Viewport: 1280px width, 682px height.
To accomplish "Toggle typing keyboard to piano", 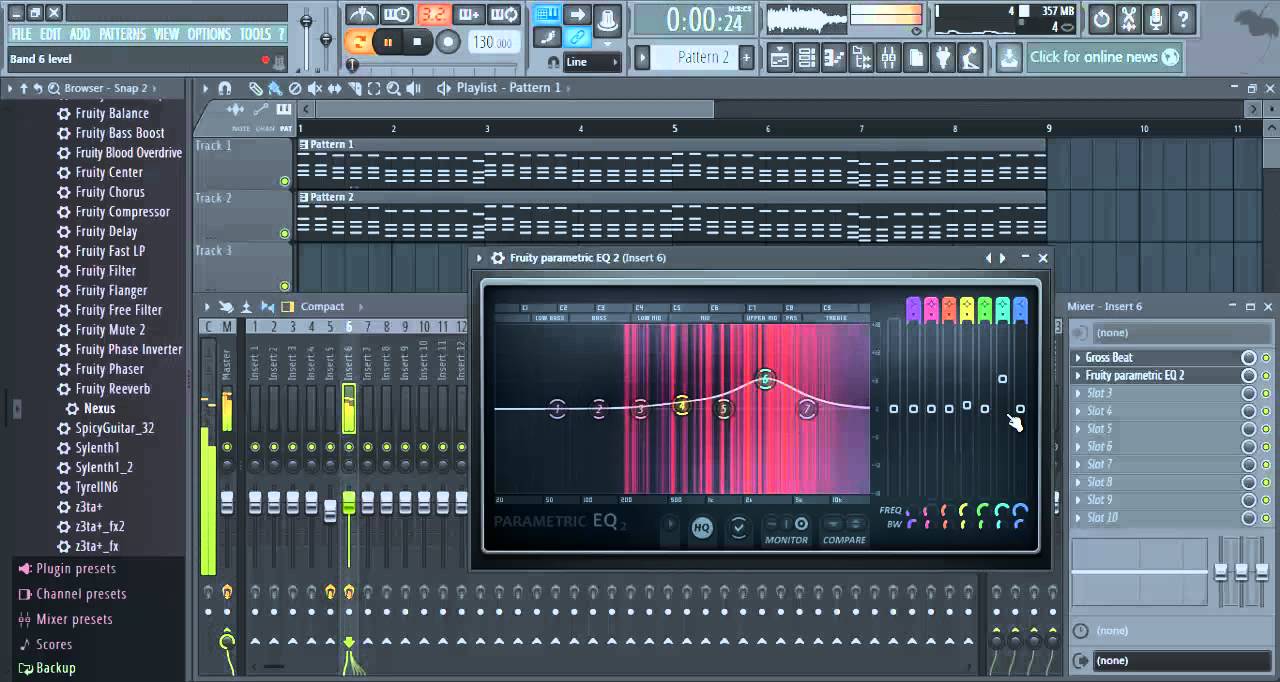I will click(x=546, y=14).
